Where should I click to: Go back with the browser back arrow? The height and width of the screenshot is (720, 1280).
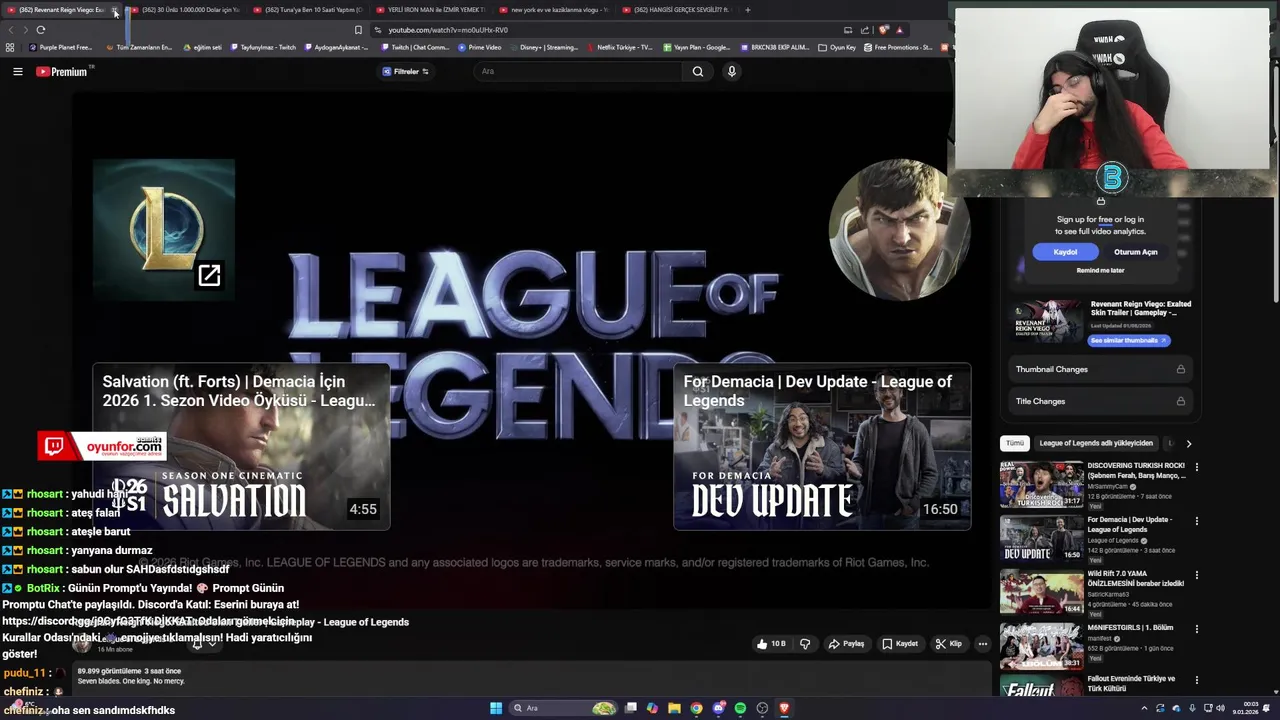11,30
